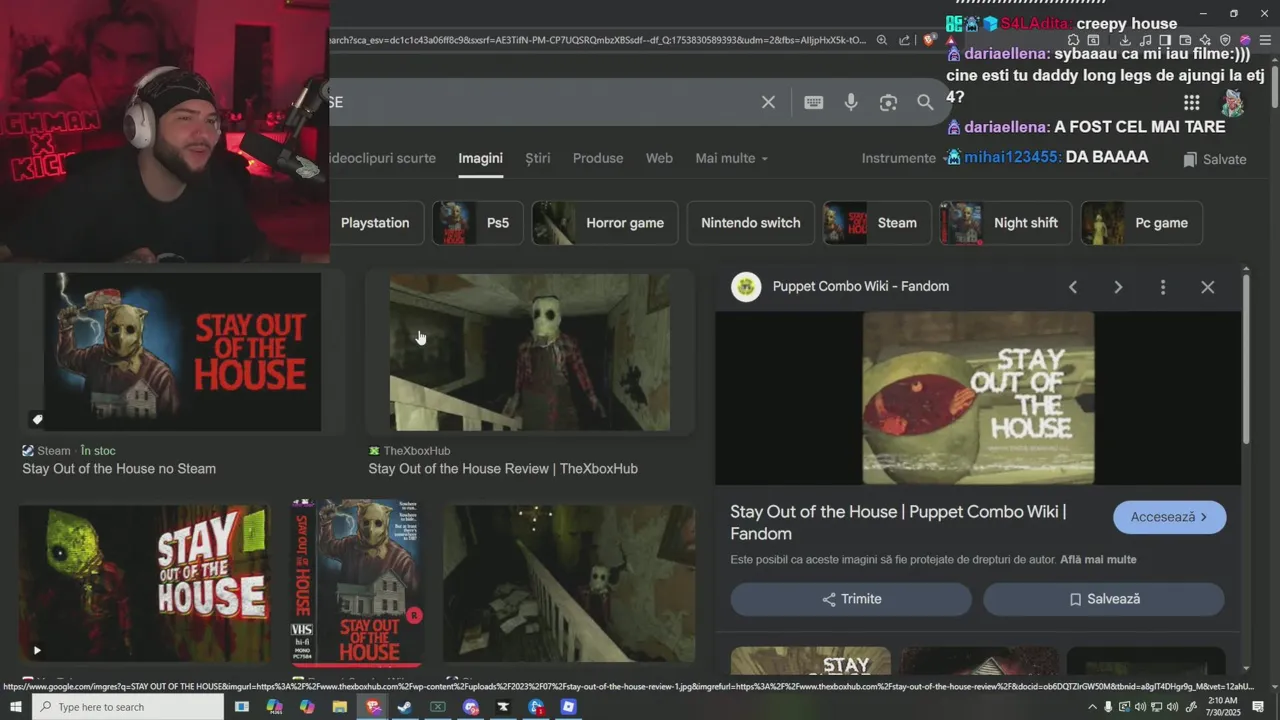Start voice search with the microphone
1280x720 pixels.
tap(851, 102)
